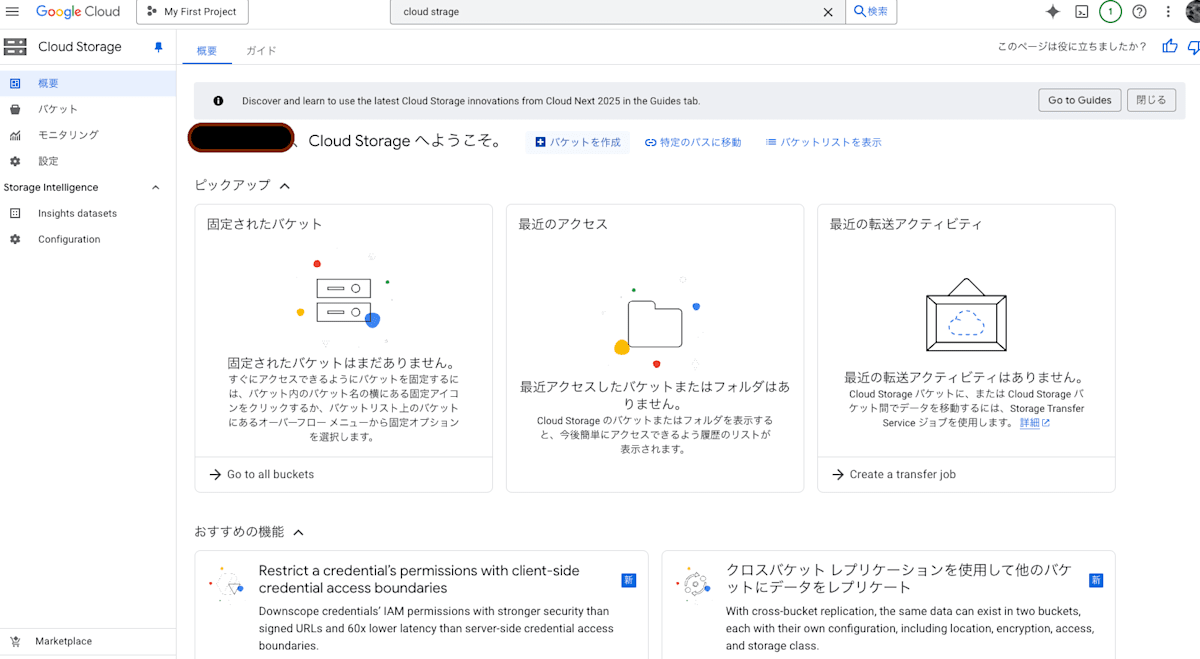This screenshot has width=1200, height=659.
Task: Clear the search text with X icon
Action: 828,12
